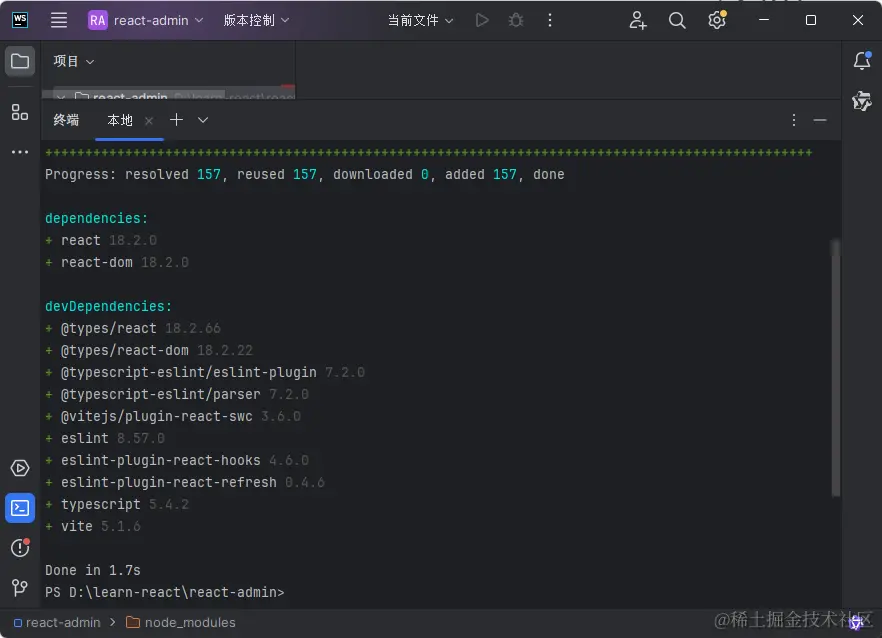
Task: Open the main hamburger menu
Action: (59, 20)
